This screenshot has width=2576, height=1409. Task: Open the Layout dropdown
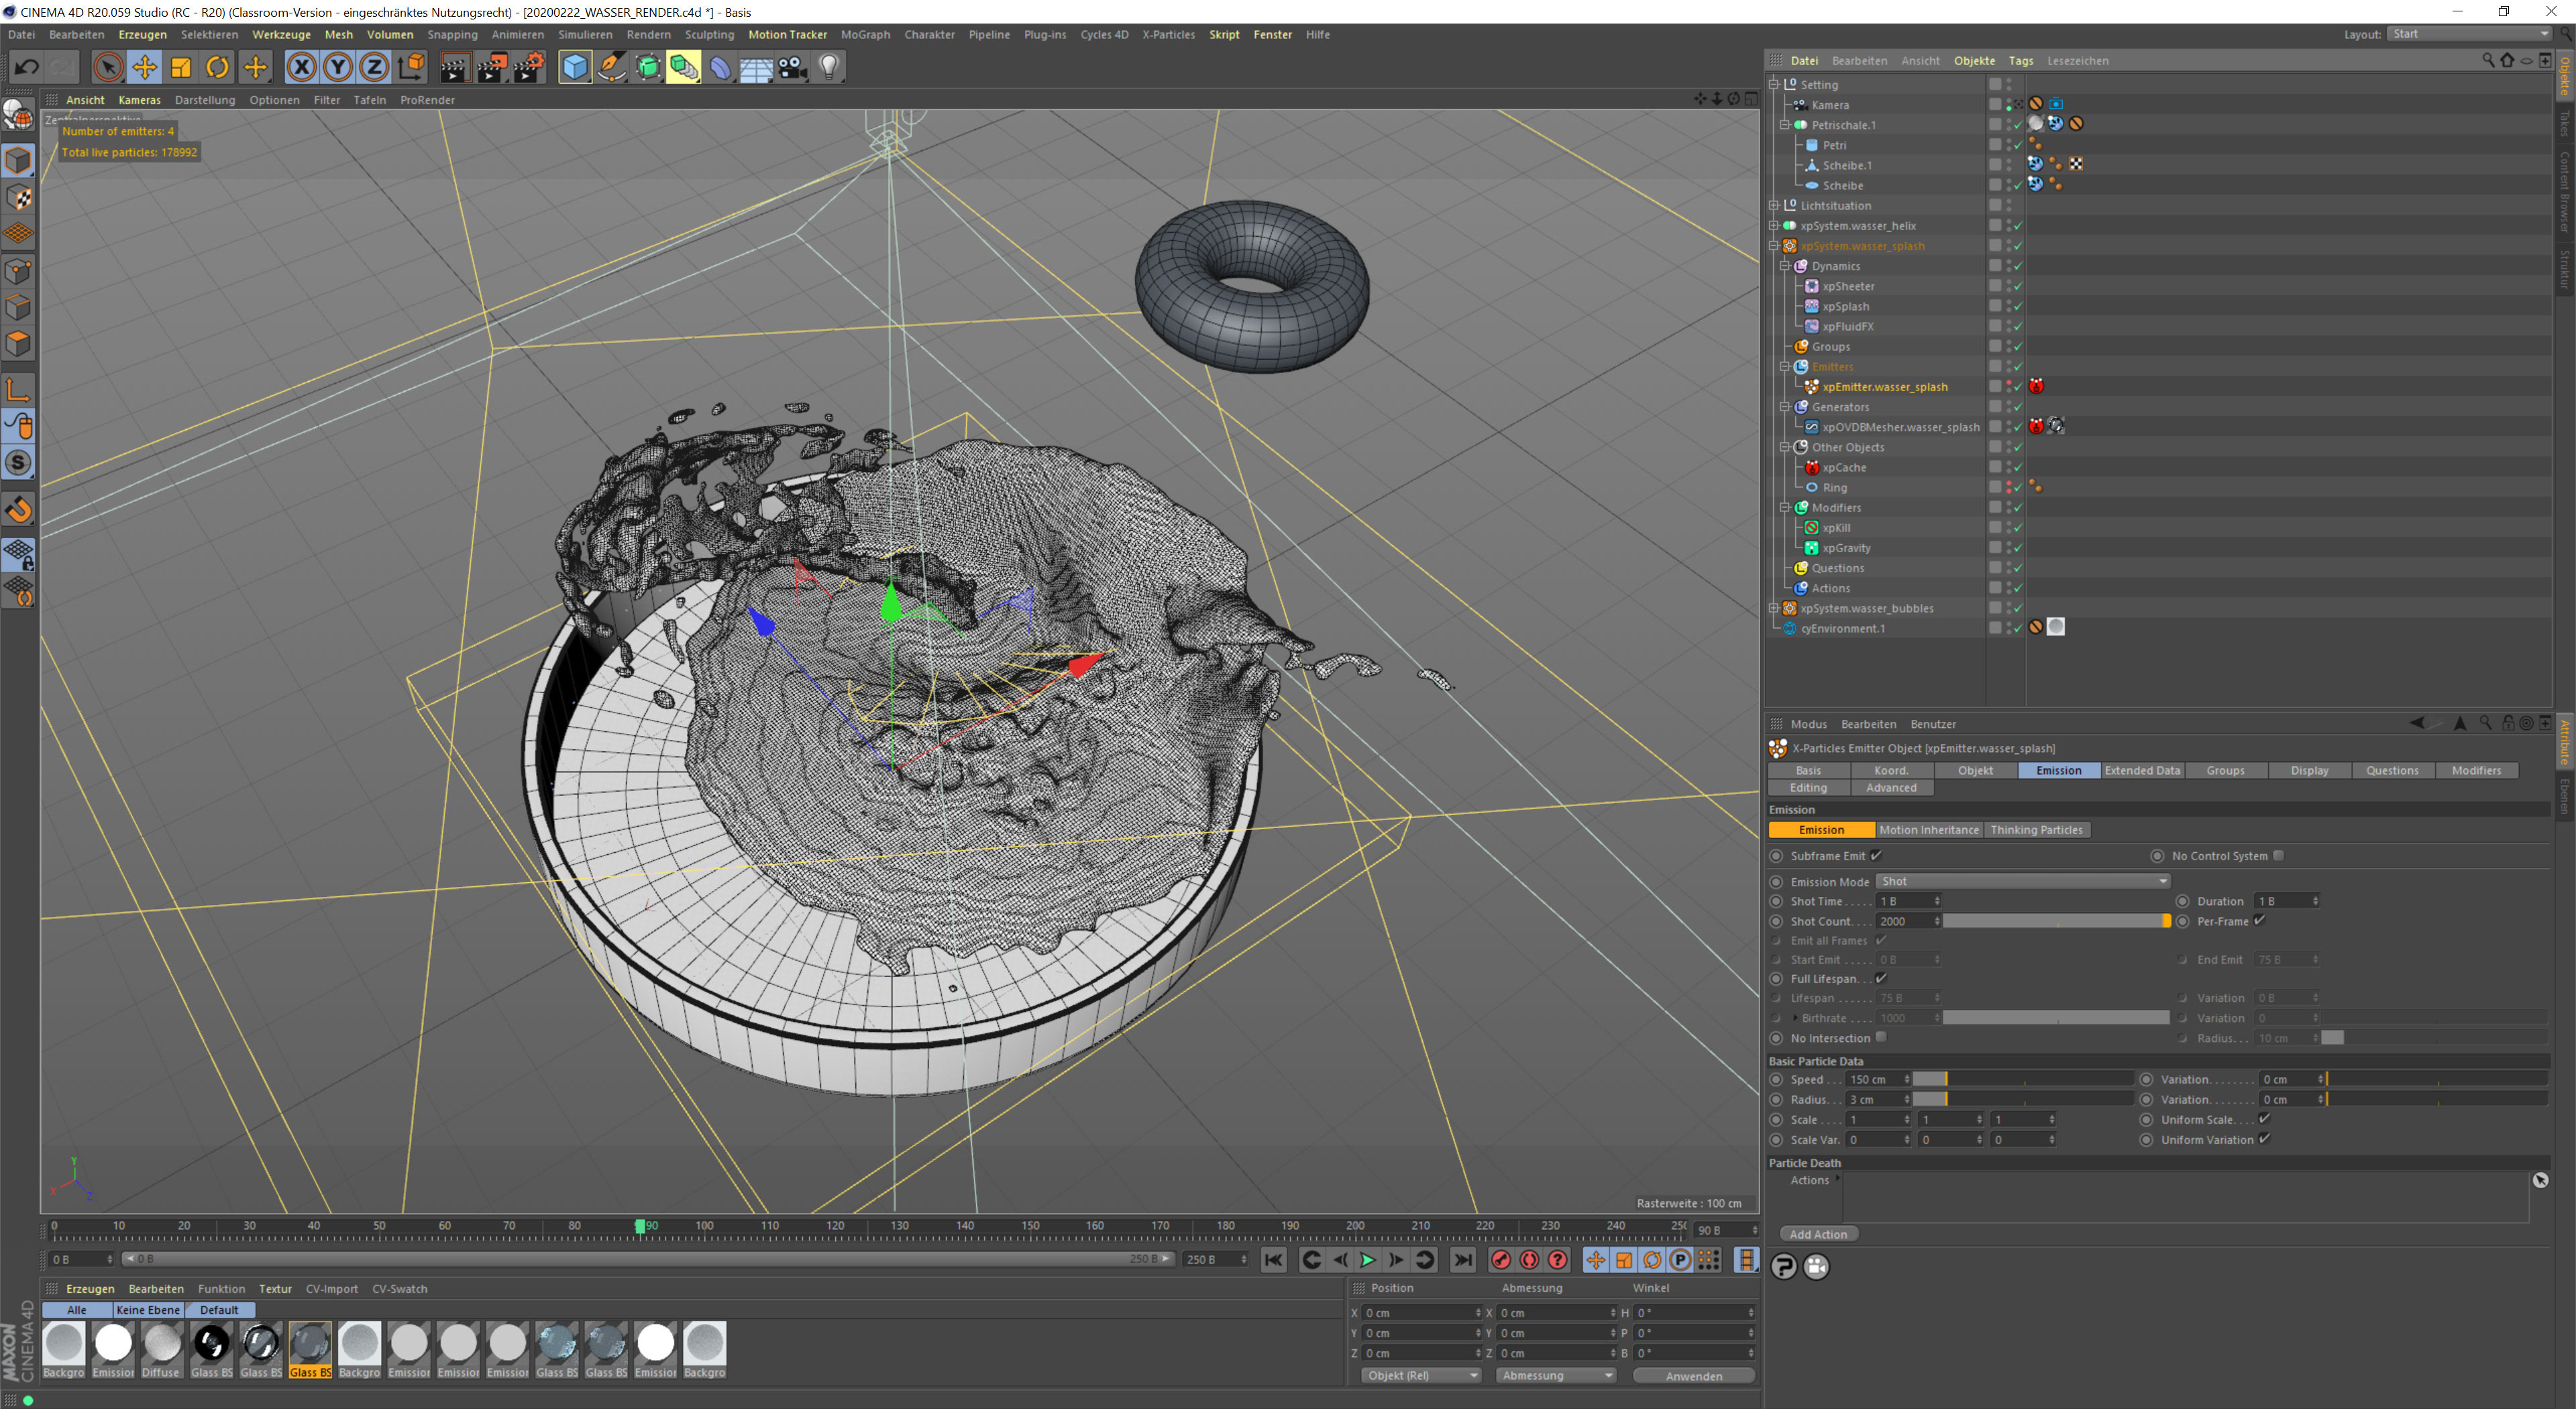[2469, 34]
